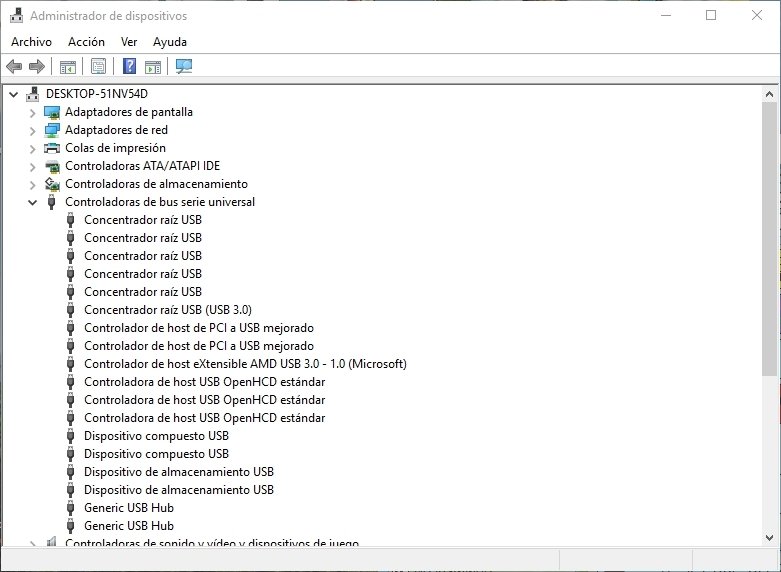Expand Controladoras ATA/ATAPI IDE
The image size is (781, 572).
[x=33, y=166]
